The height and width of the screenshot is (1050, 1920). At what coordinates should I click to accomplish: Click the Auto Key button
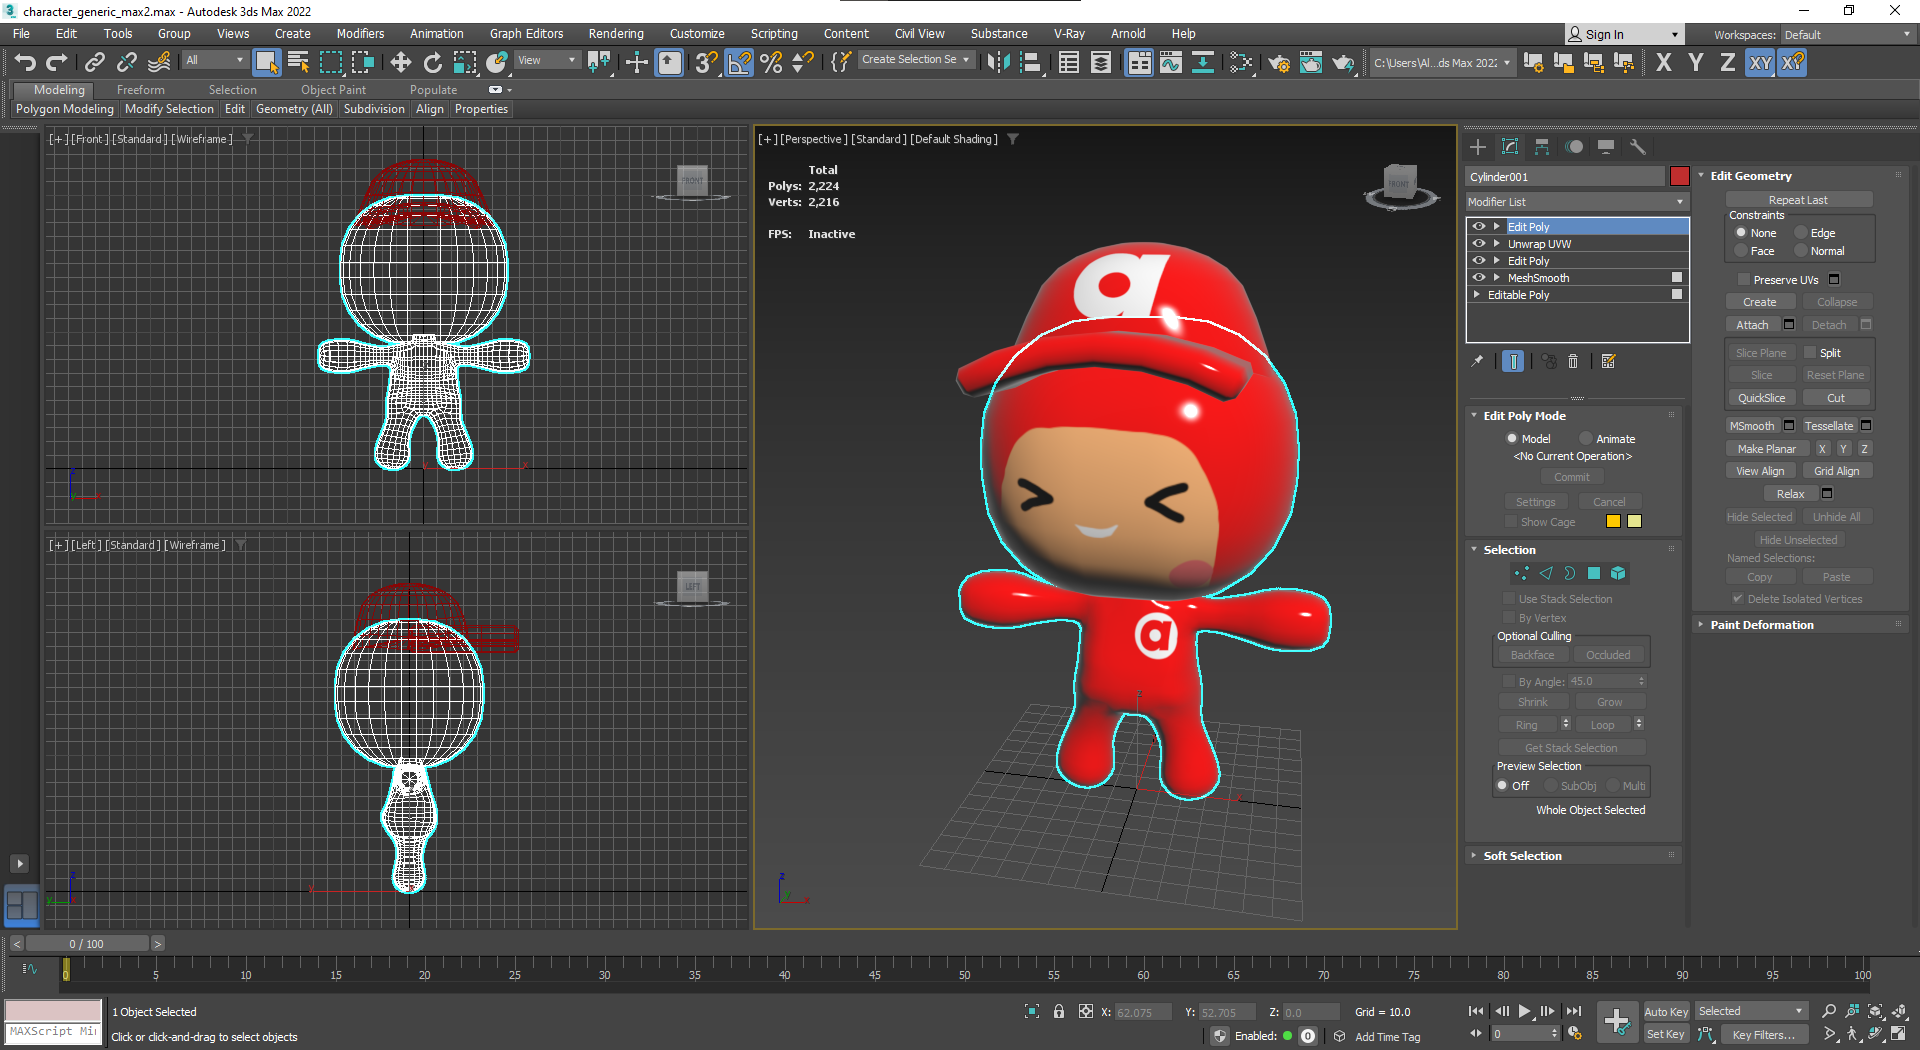tap(1666, 1012)
